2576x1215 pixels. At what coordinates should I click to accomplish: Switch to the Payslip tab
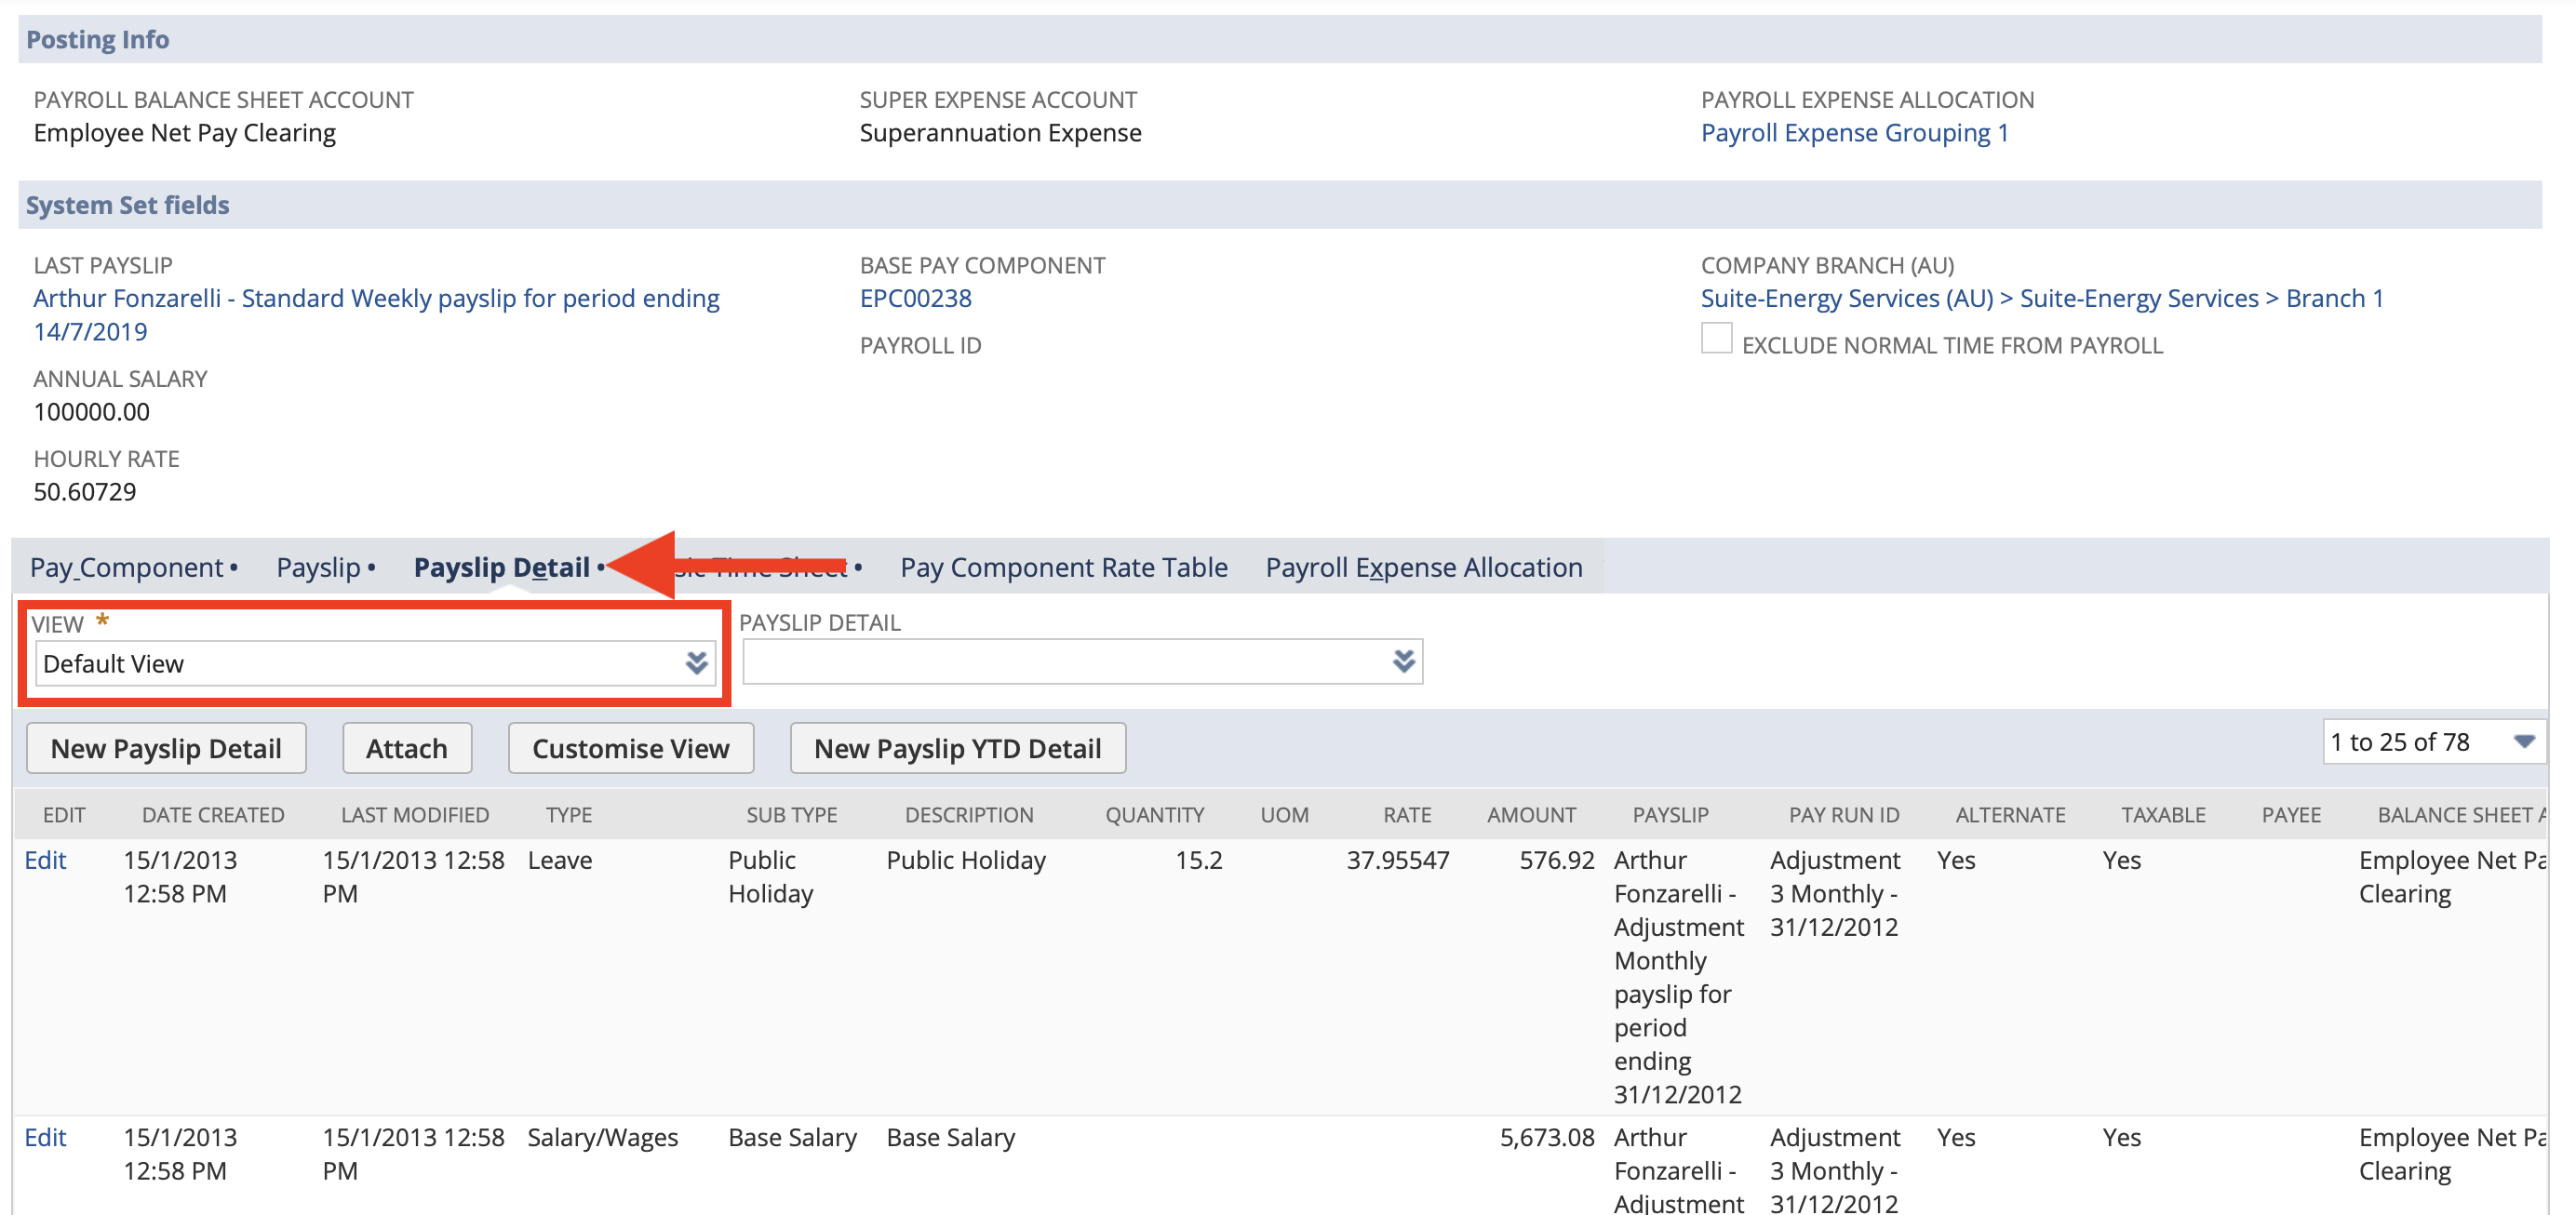click(316, 567)
